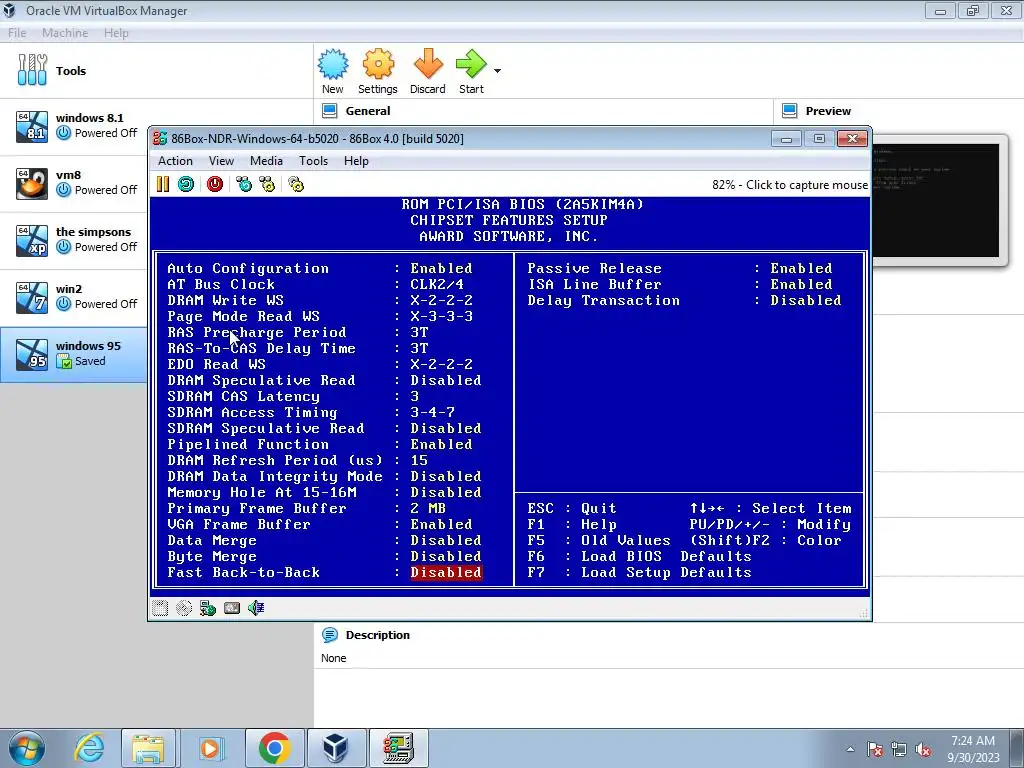Click the ISA Line Buffer label
The width and height of the screenshot is (1024, 768).
point(594,284)
